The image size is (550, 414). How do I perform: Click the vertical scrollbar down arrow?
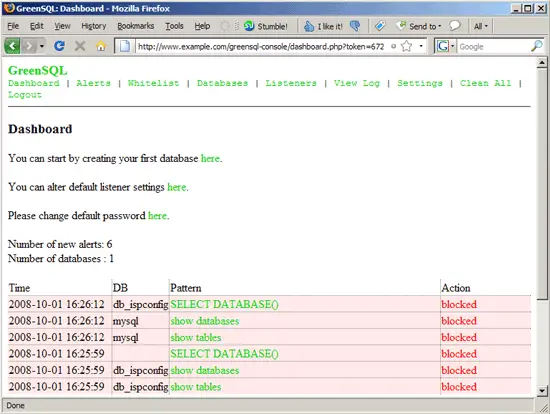click(x=542, y=390)
